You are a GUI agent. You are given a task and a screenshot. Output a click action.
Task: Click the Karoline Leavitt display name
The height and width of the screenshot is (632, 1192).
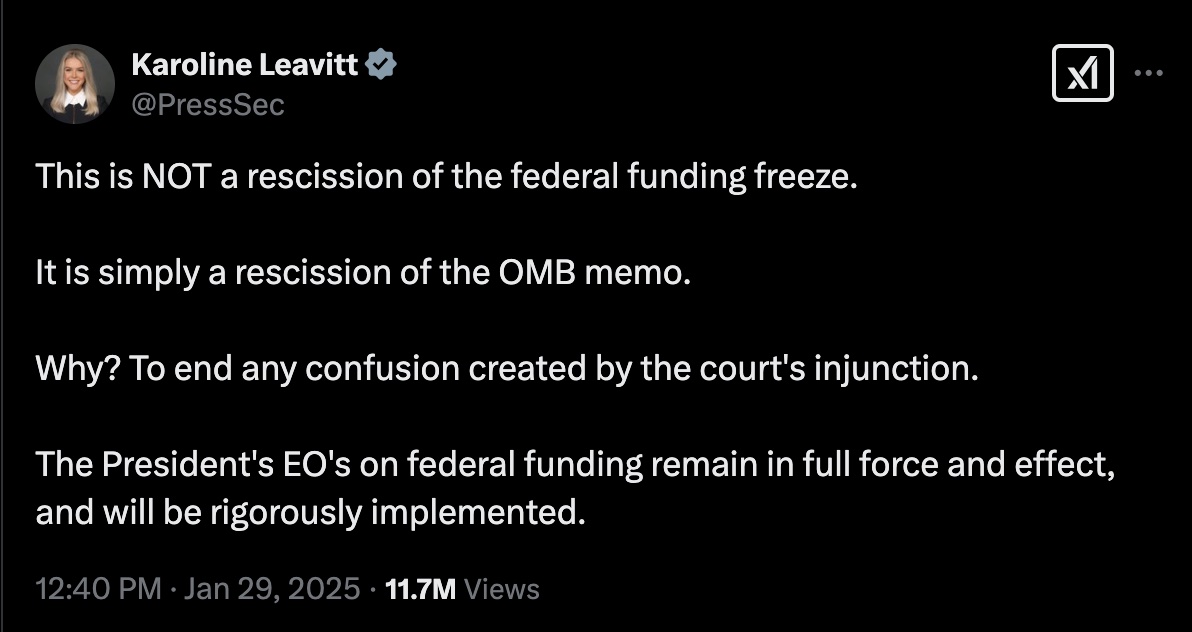(x=245, y=66)
